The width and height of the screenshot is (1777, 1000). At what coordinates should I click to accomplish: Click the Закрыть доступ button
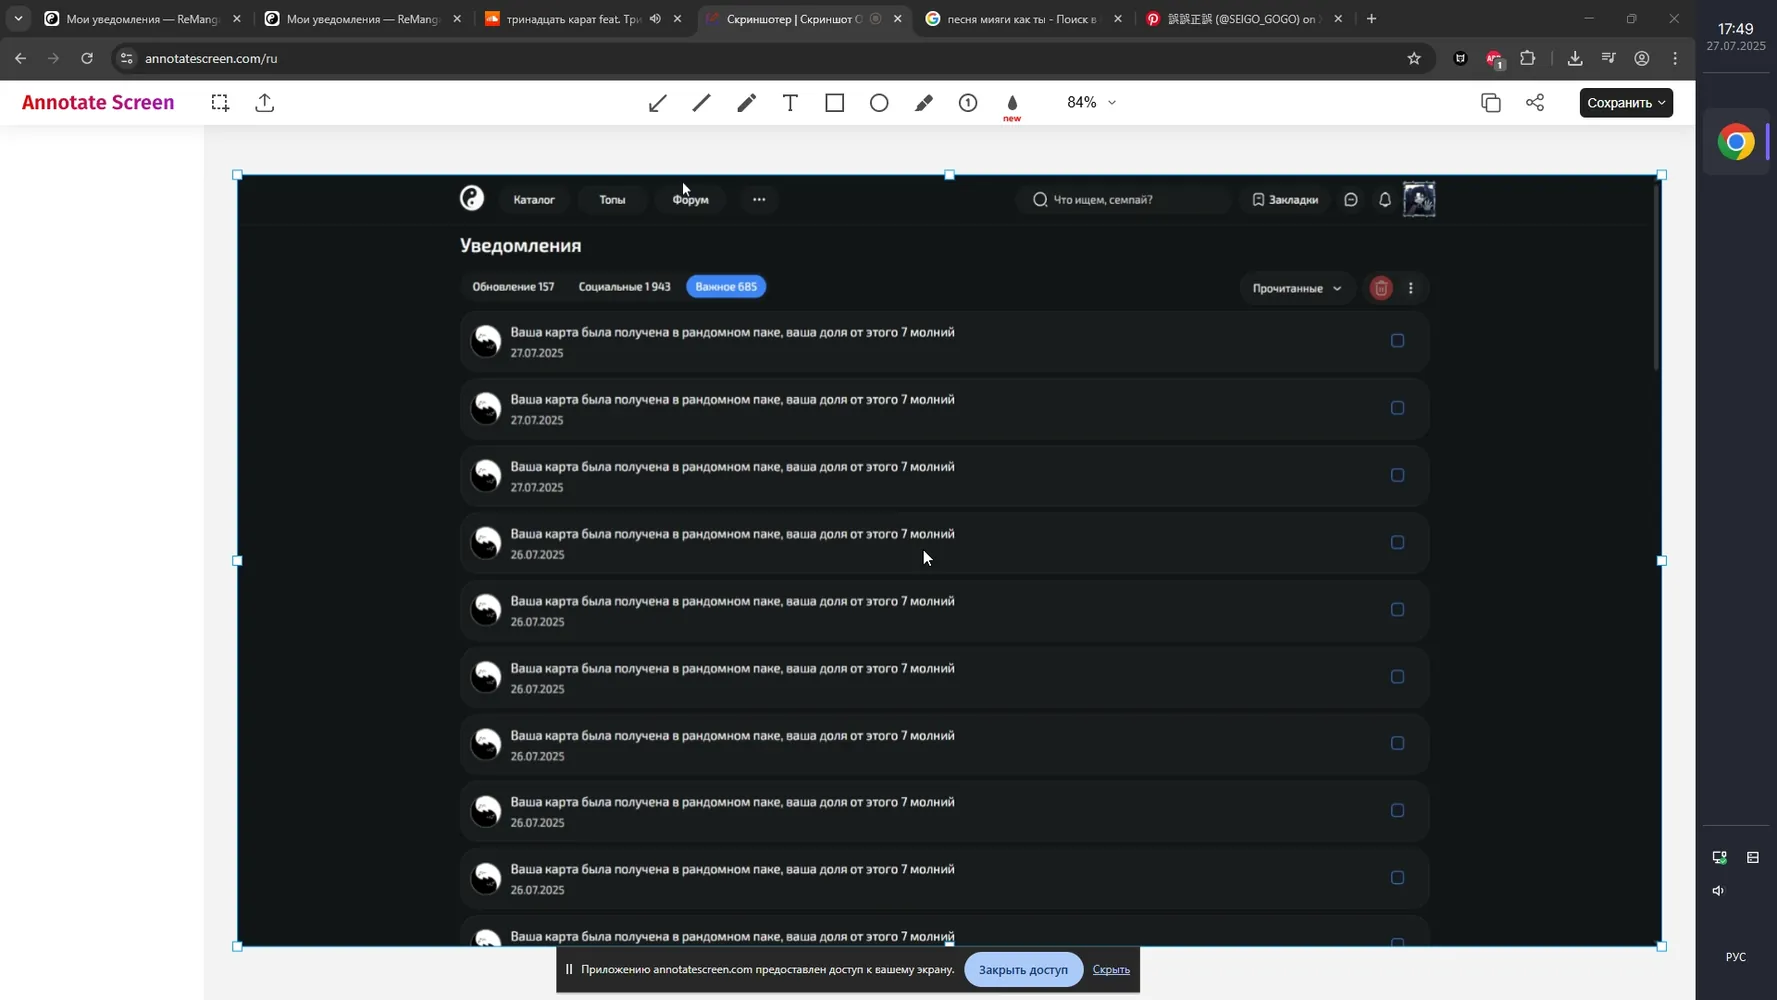pyautogui.click(x=1023, y=969)
